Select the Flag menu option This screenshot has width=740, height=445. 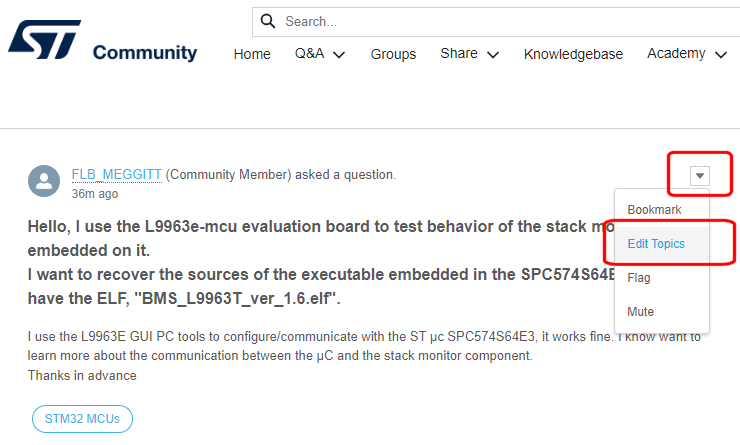[x=639, y=278]
